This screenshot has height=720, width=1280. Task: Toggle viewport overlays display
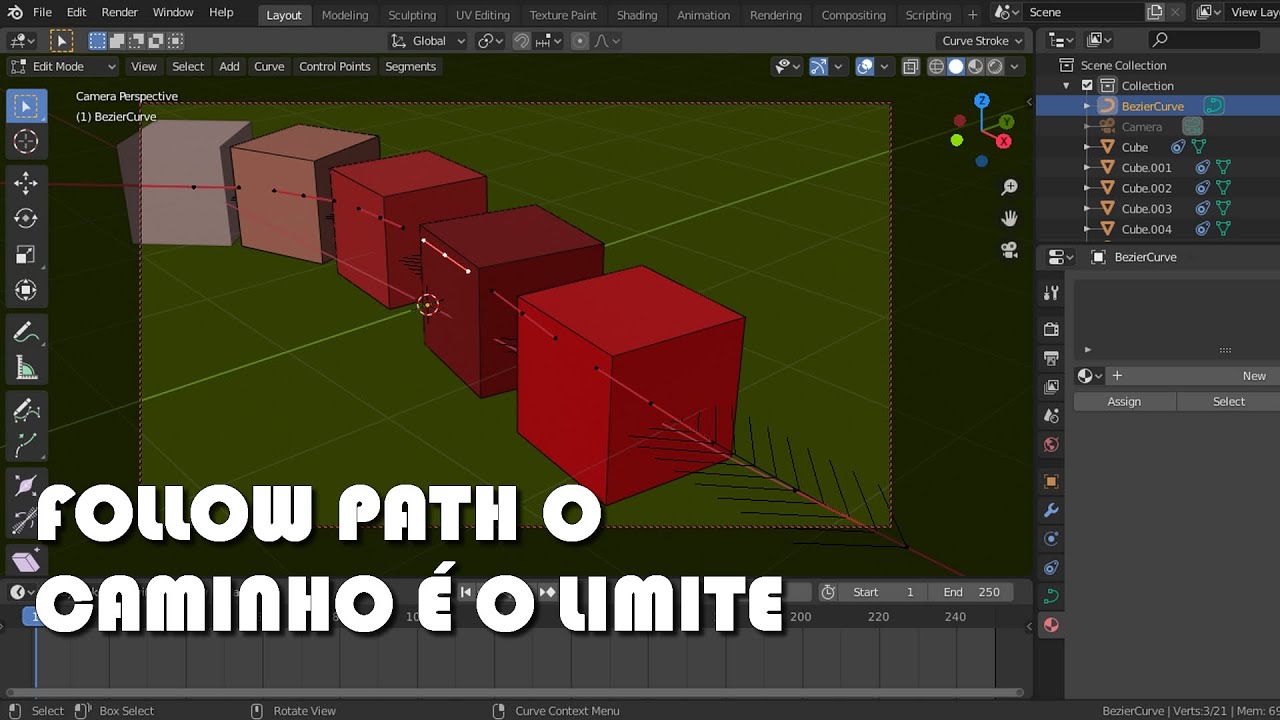[865, 67]
